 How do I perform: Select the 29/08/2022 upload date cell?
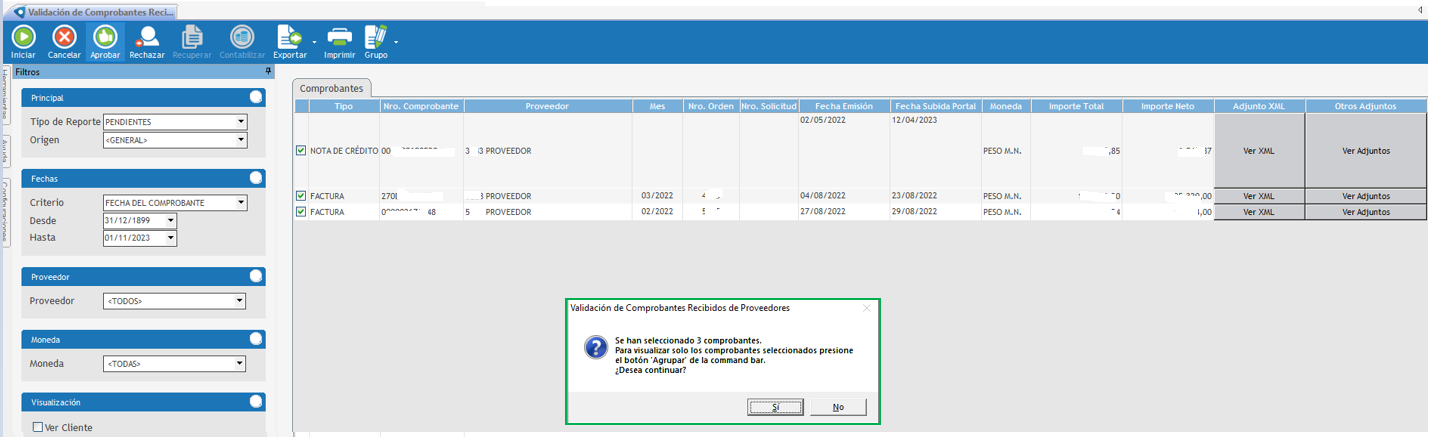pyautogui.click(x=935, y=212)
